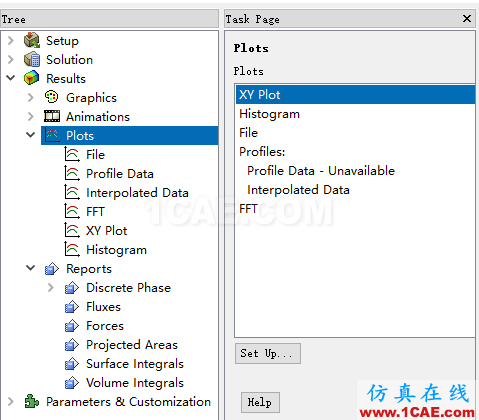Click the Fluxes report icon
This screenshot has width=479, height=420.
72,307
